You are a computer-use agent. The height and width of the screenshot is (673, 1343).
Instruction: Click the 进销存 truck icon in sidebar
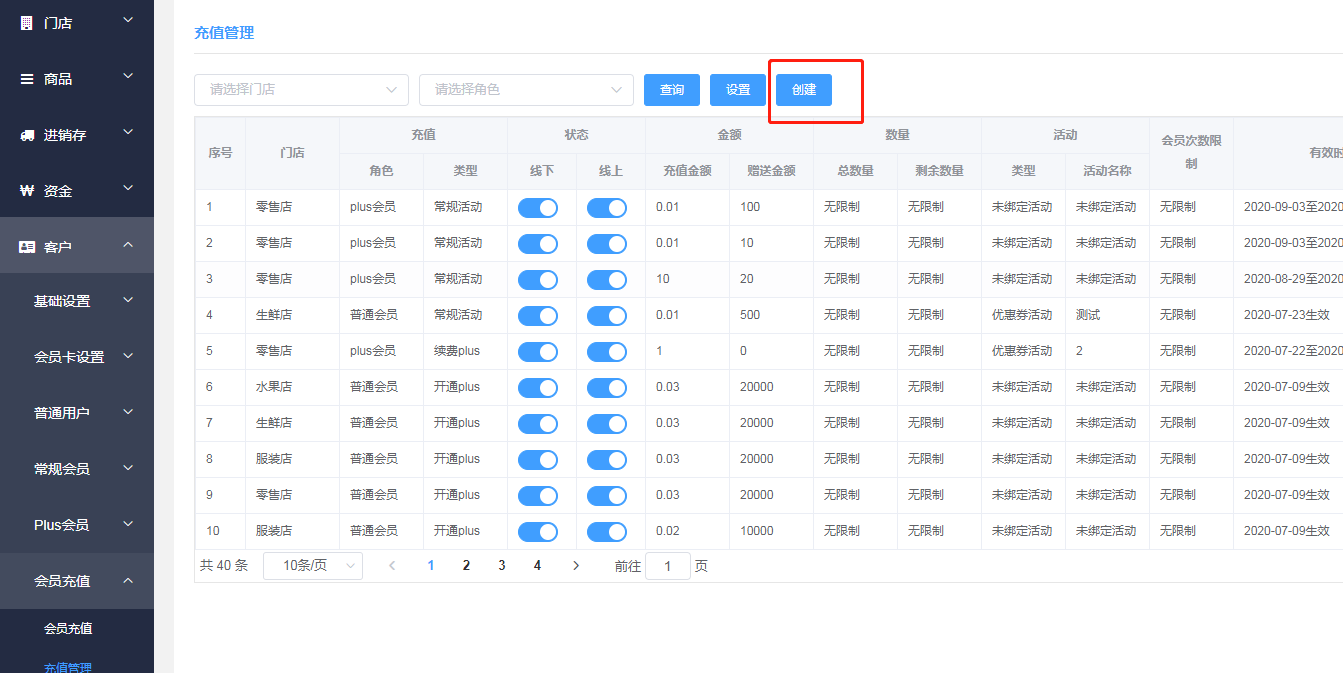click(x=27, y=135)
